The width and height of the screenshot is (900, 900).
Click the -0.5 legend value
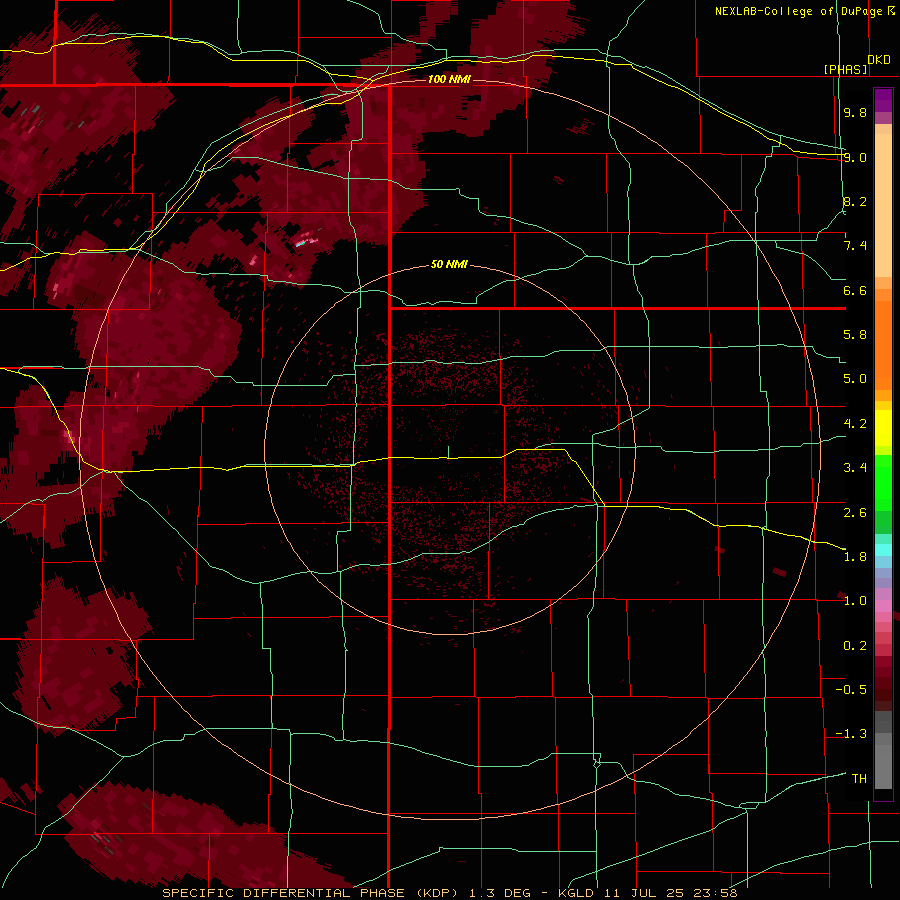851,689
